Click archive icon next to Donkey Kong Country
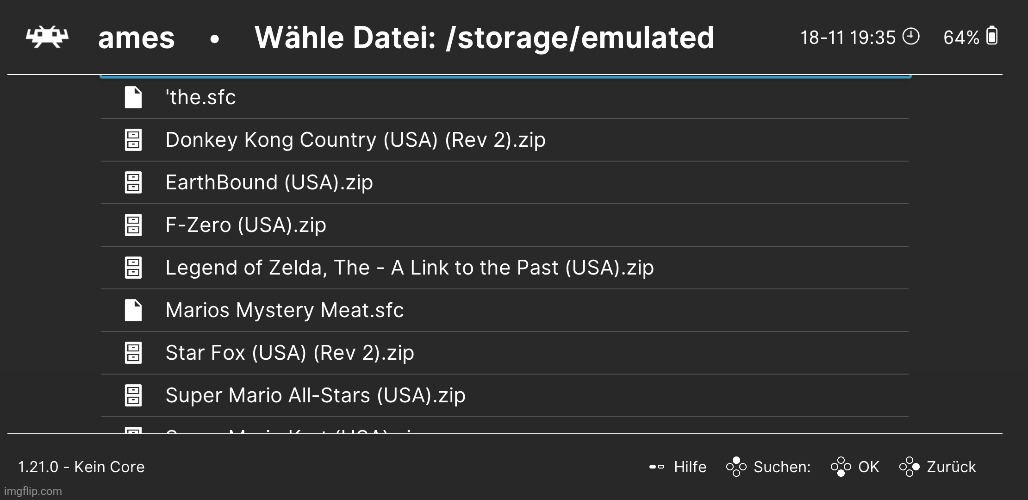The image size is (1028, 500). tap(133, 140)
